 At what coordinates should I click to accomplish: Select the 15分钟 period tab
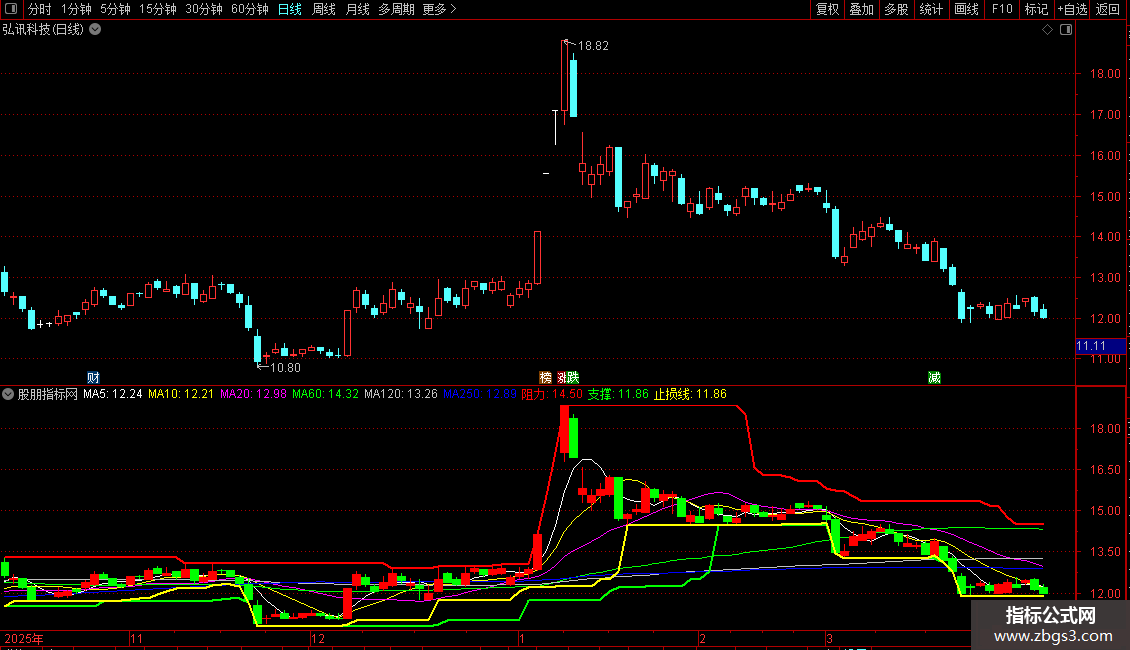pos(158,9)
